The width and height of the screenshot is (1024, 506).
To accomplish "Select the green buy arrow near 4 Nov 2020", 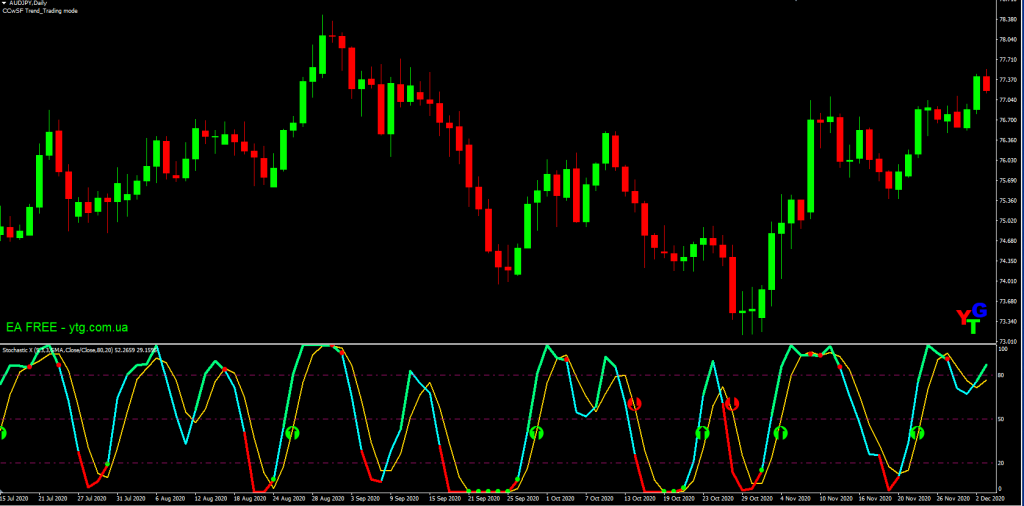I will click(781, 432).
